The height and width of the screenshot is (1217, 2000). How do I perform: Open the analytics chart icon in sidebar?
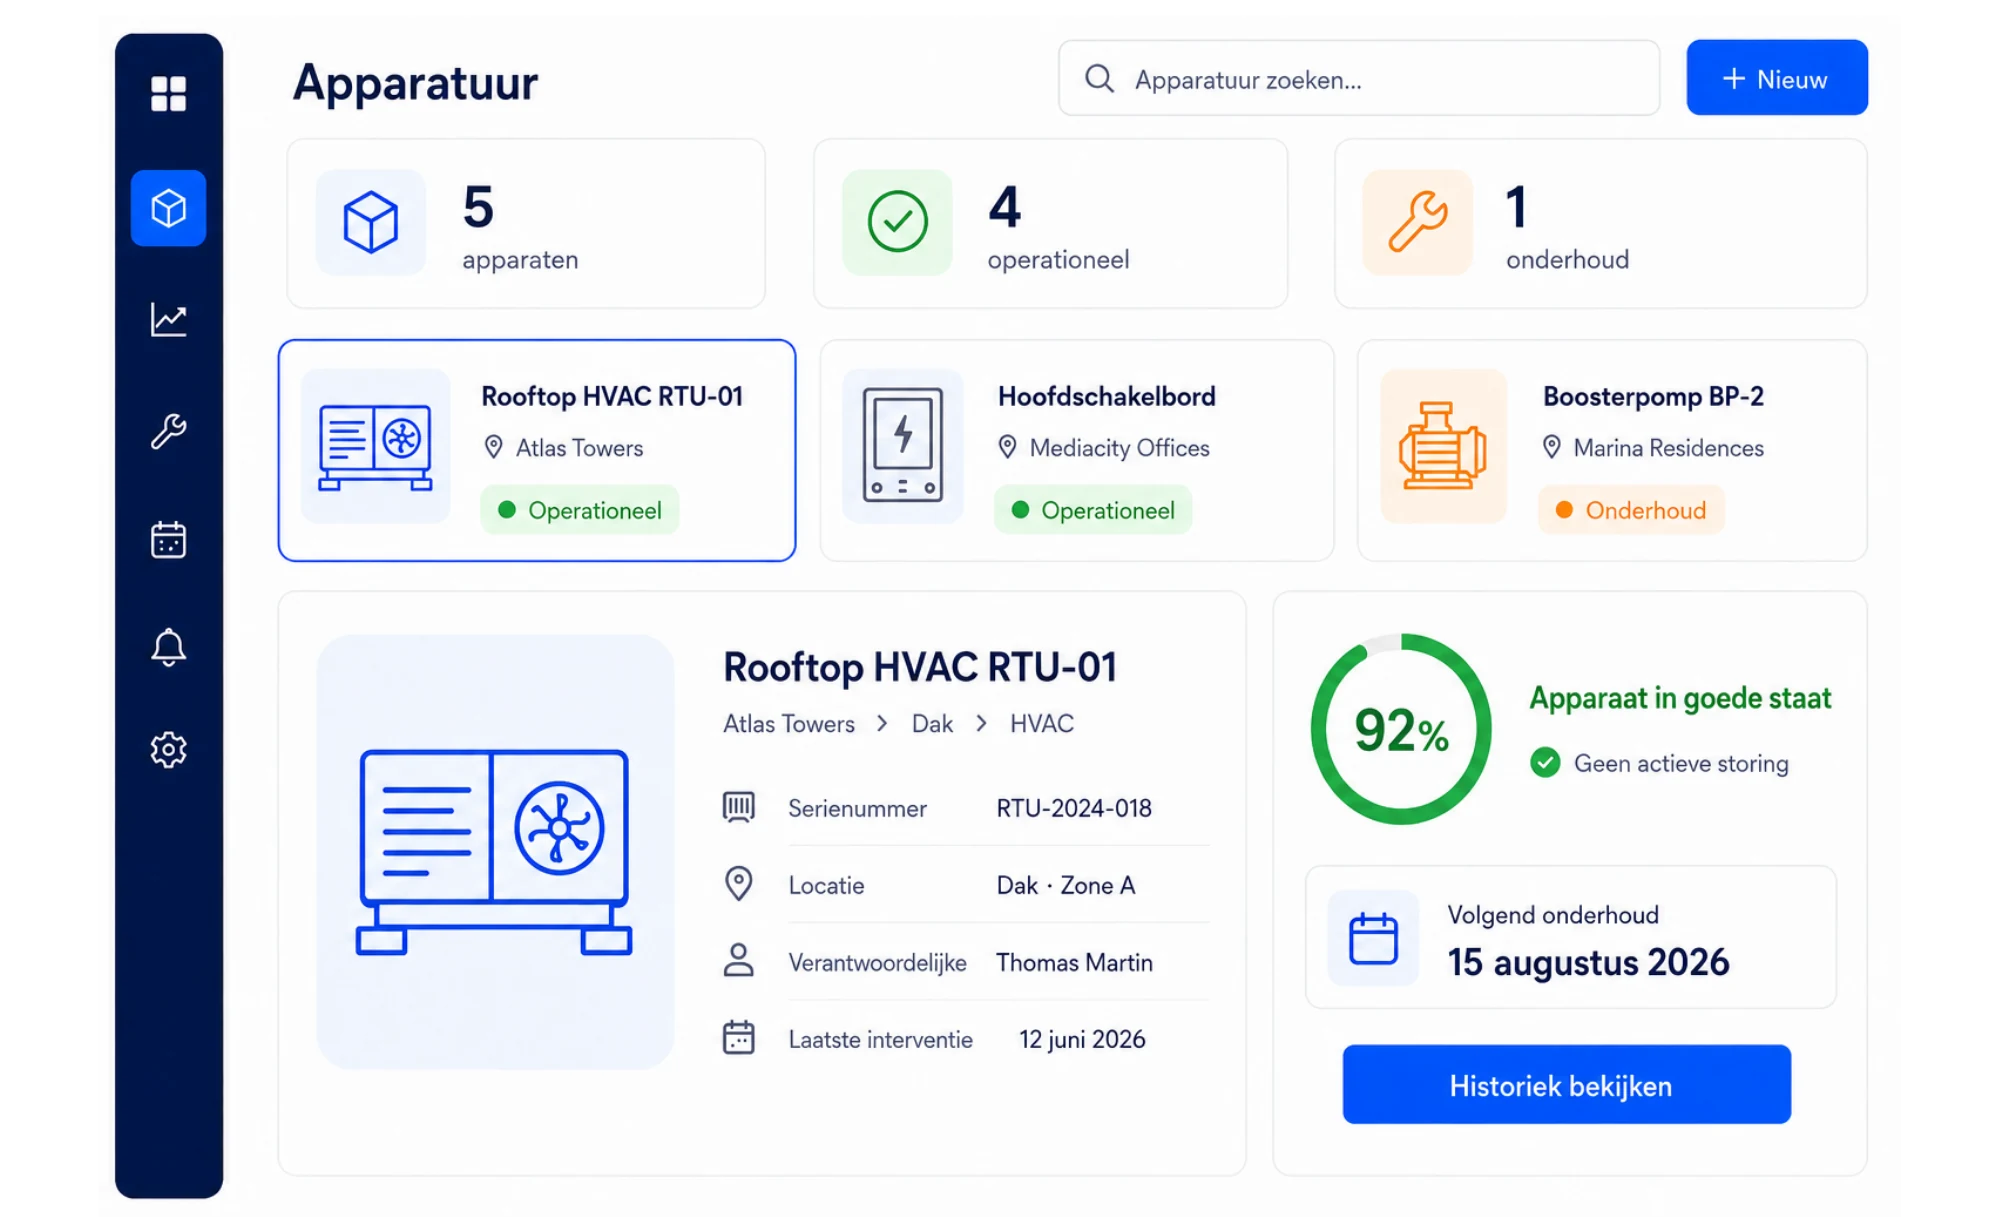pyautogui.click(x=168, y=320)
